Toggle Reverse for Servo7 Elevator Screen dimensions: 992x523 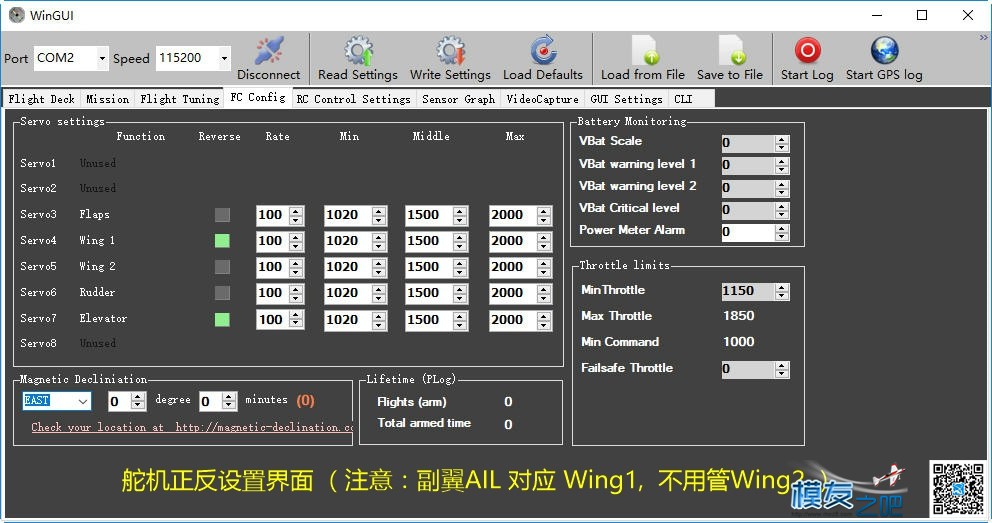pyautogui.click(x=222, y=319)
